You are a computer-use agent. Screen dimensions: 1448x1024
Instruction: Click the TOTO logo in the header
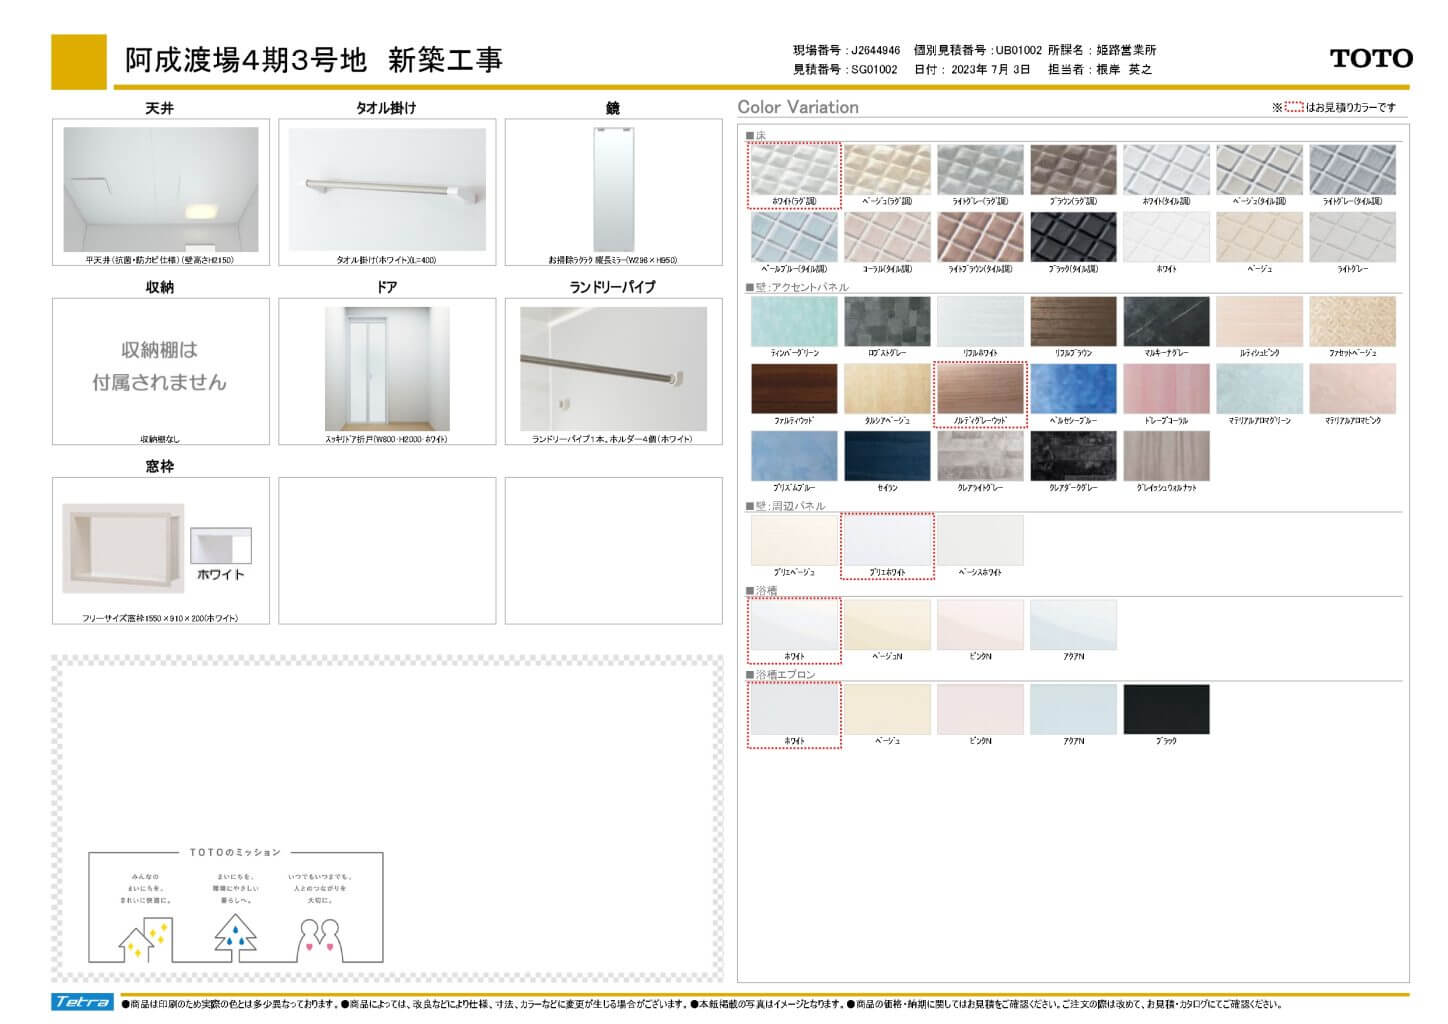1370,59
